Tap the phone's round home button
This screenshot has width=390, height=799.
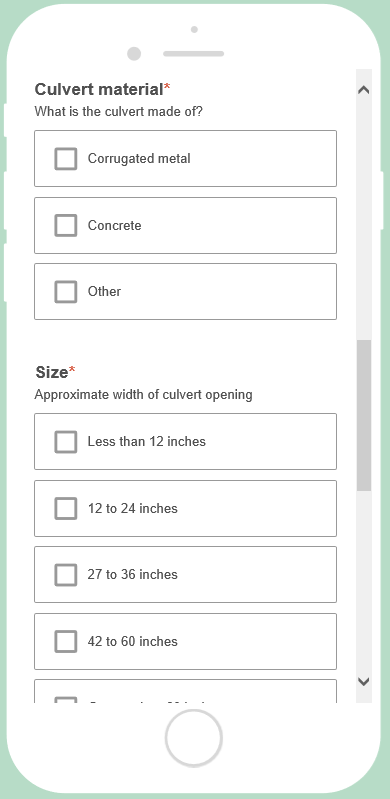tap(194, 738)
